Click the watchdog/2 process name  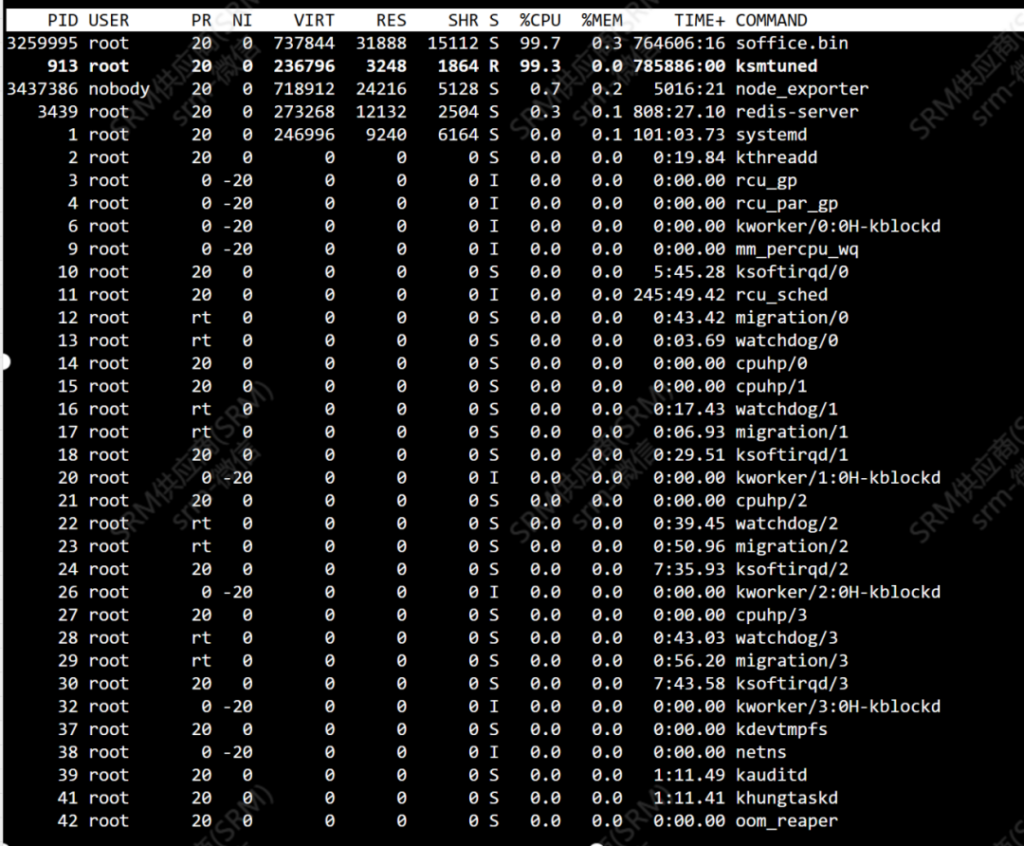click(787, 523)
